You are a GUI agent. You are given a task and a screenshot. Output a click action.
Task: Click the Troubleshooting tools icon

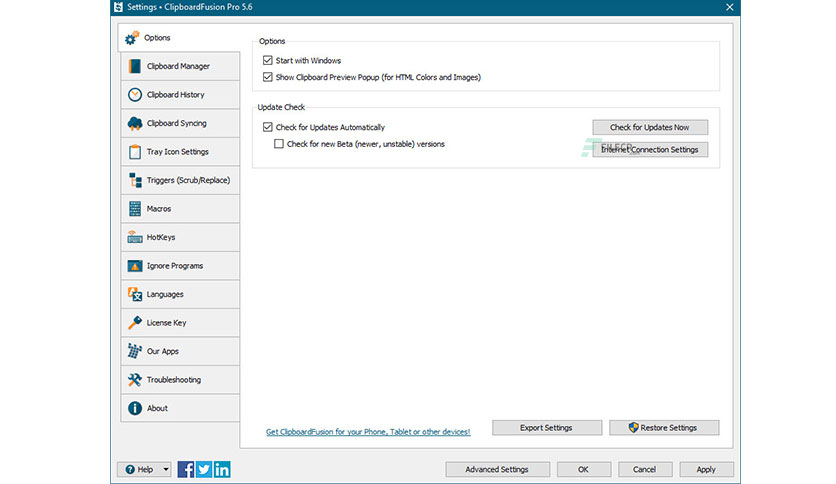135,380
